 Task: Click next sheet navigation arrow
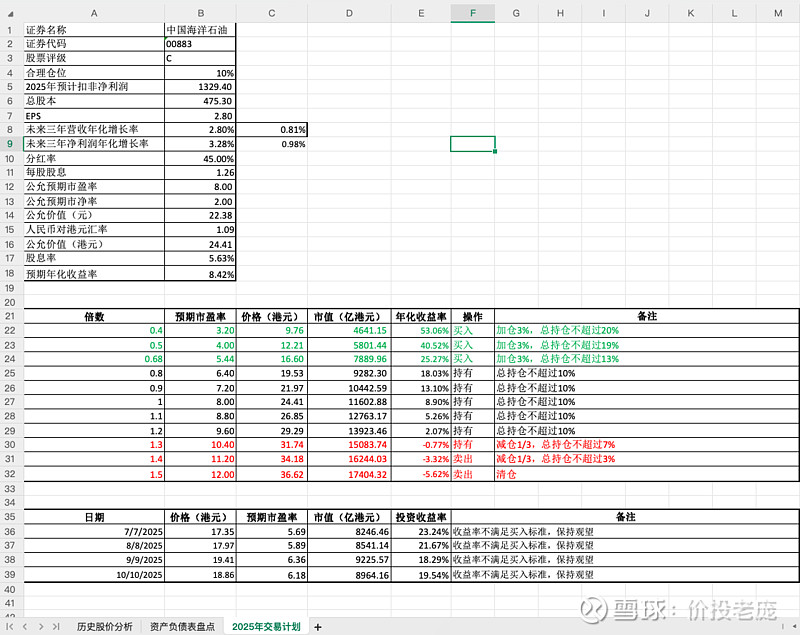pyautogui.click(x=41, y=626)
